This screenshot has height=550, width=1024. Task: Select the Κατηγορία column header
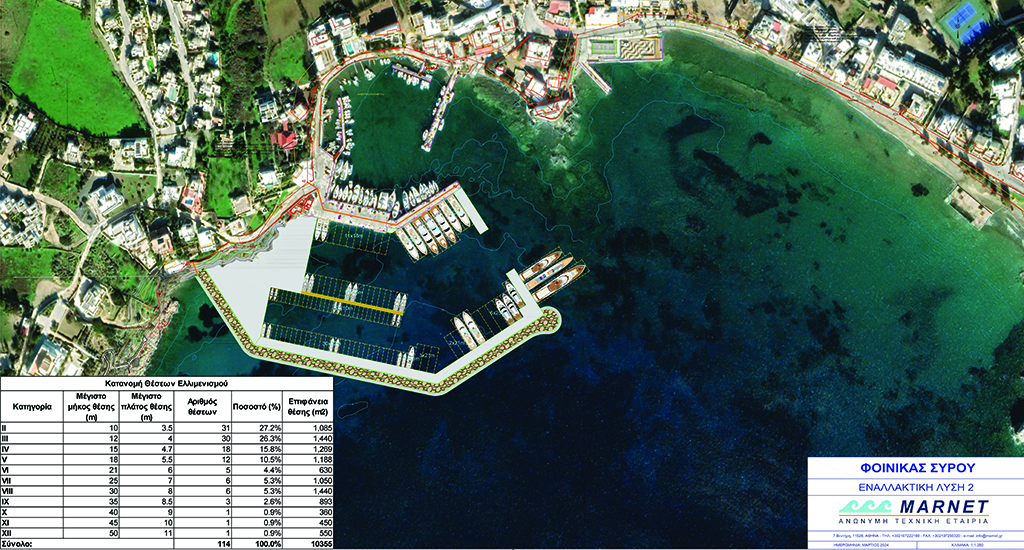[x=31, y=407]
